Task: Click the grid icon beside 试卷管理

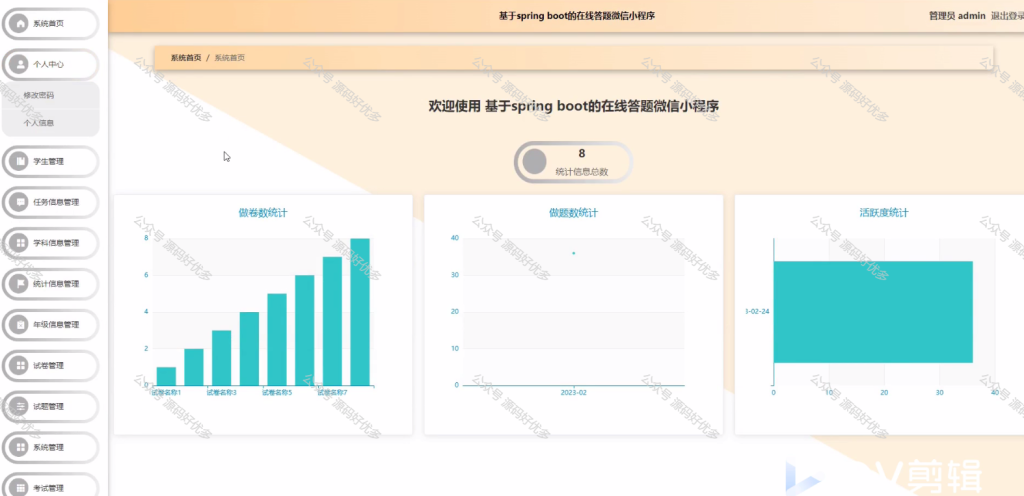Action: [20, 365]
